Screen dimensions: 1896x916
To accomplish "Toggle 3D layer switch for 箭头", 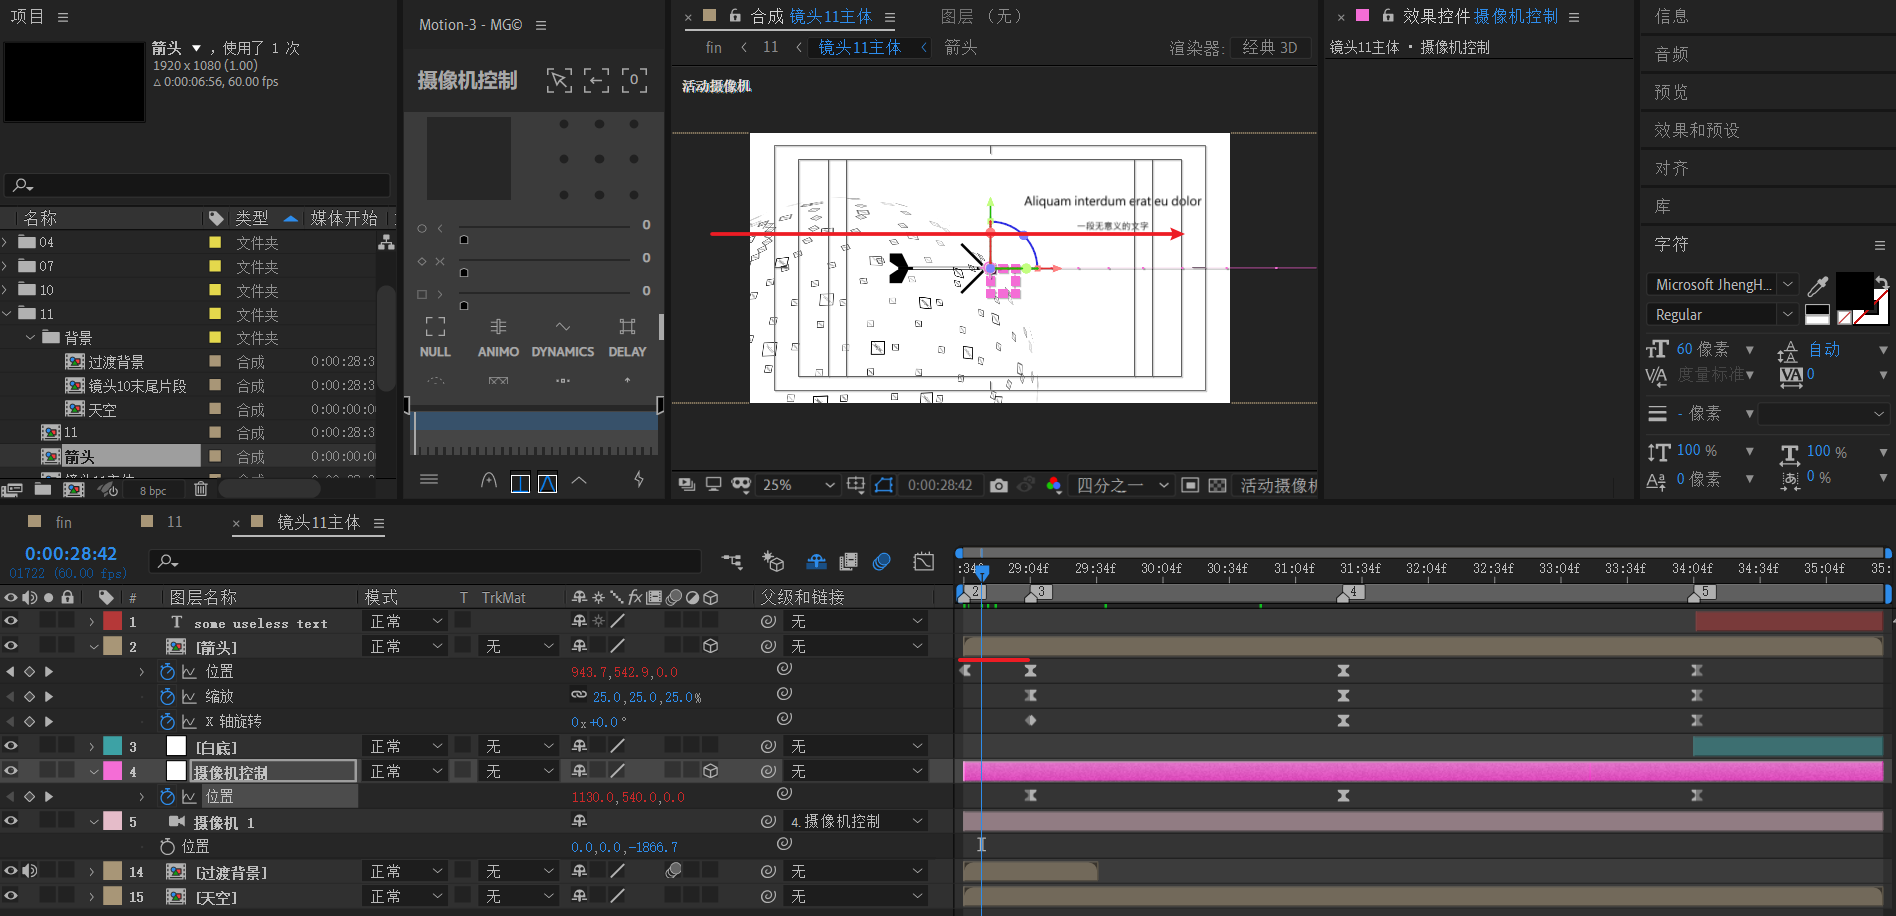I will [x=710, y=647].
